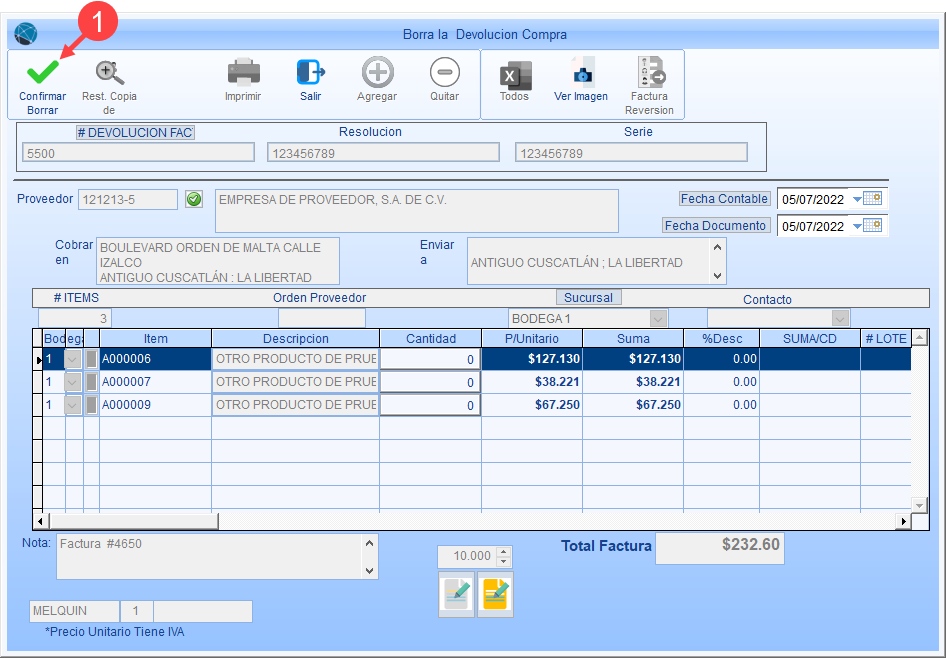Click the row selector arrow for A000006
Viewport: 946px width, 658px height.
[38, 359]
